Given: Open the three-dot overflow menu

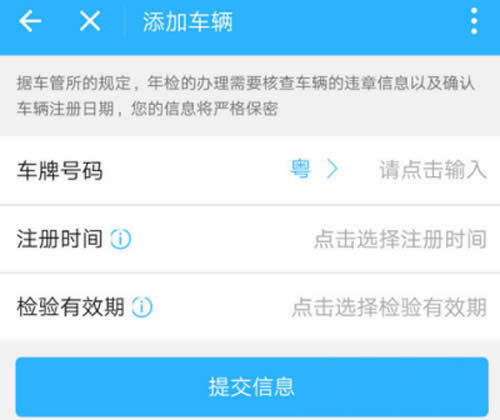Looking at the screenshot, I should point(474,21).
